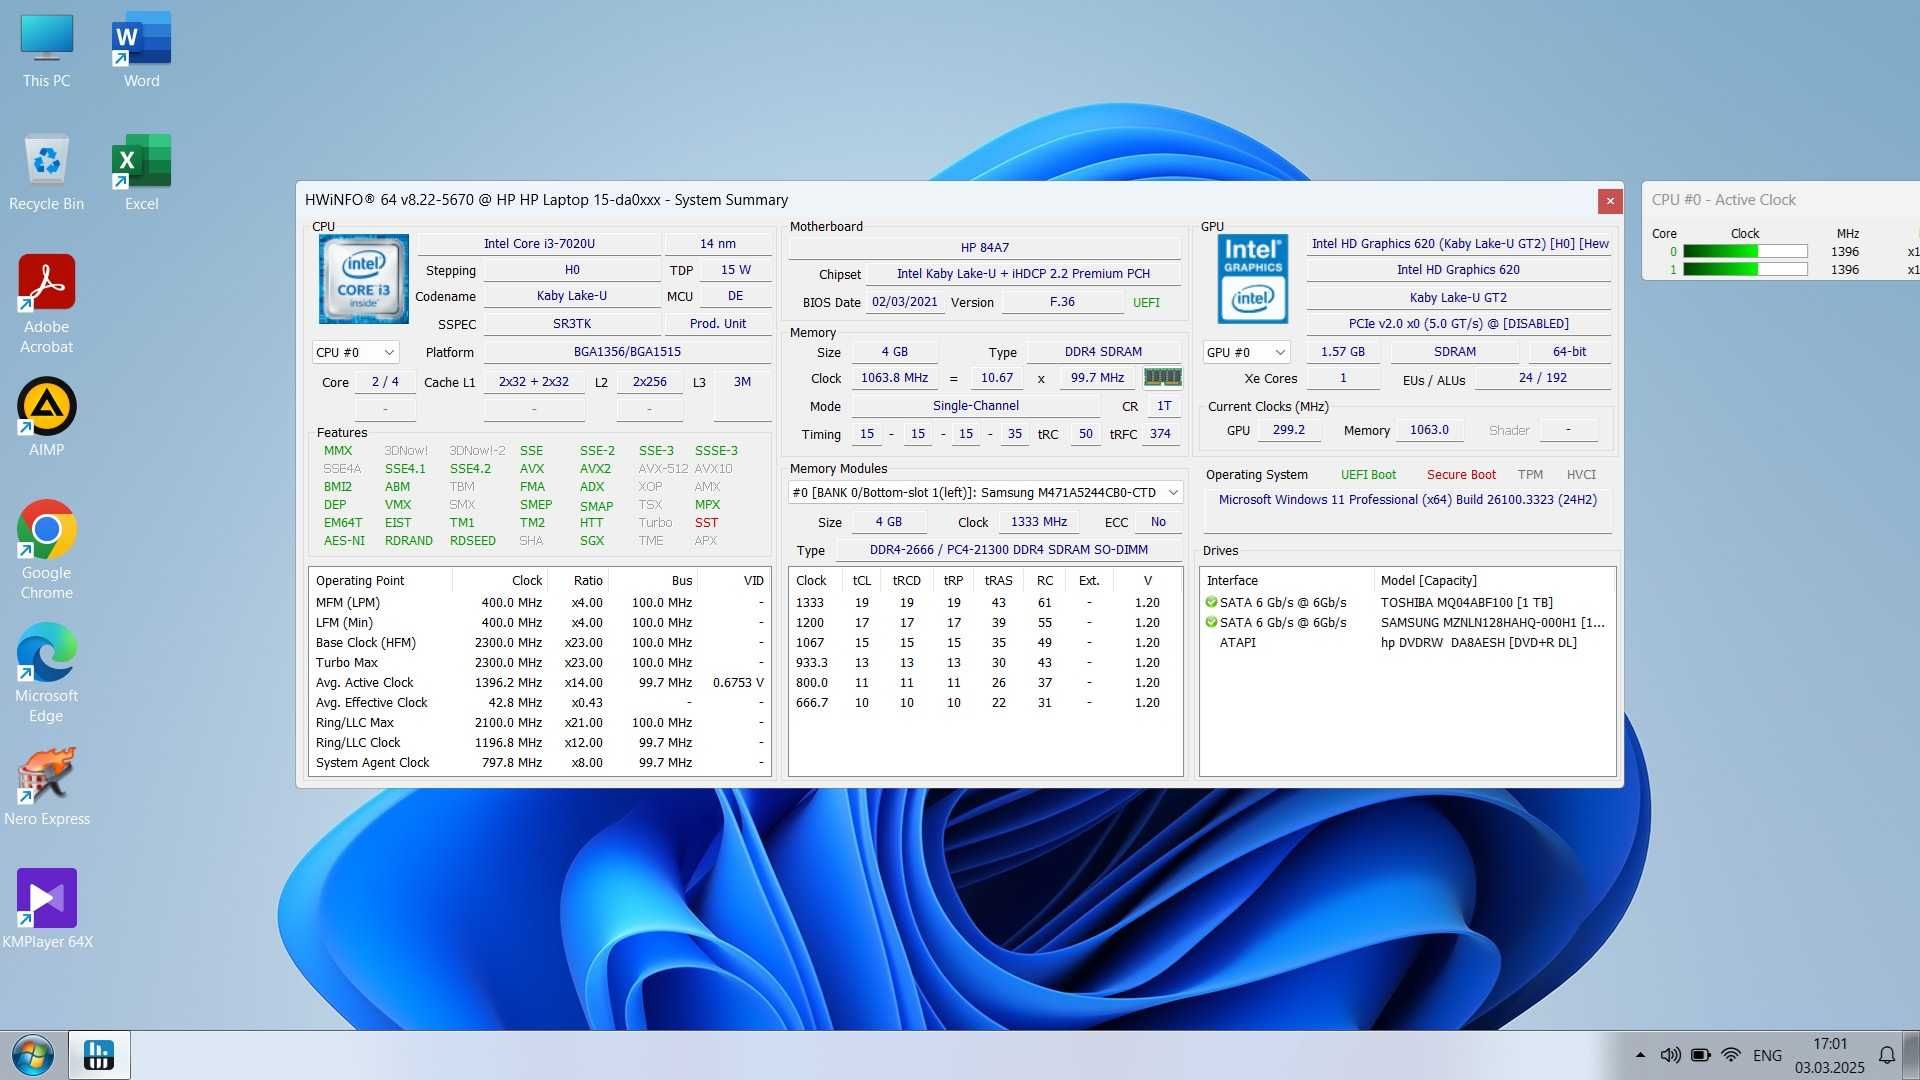Click the UEFI label beside BIOS version

(x=1146, y=302)
